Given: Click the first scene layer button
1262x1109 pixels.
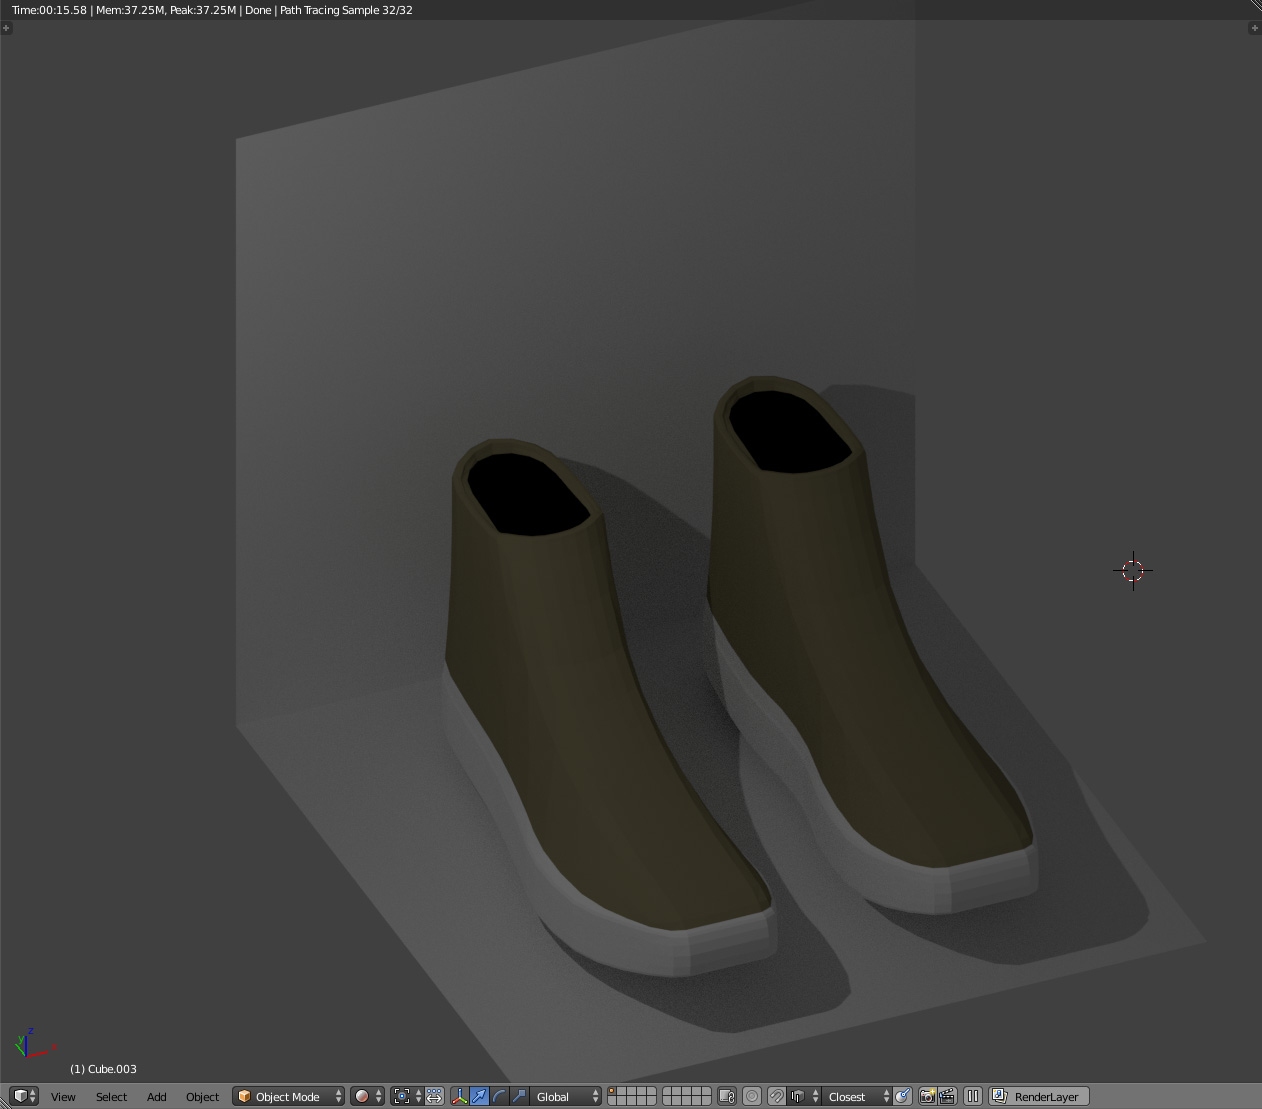Looking at the screenshot, I should coord(613,1091).
